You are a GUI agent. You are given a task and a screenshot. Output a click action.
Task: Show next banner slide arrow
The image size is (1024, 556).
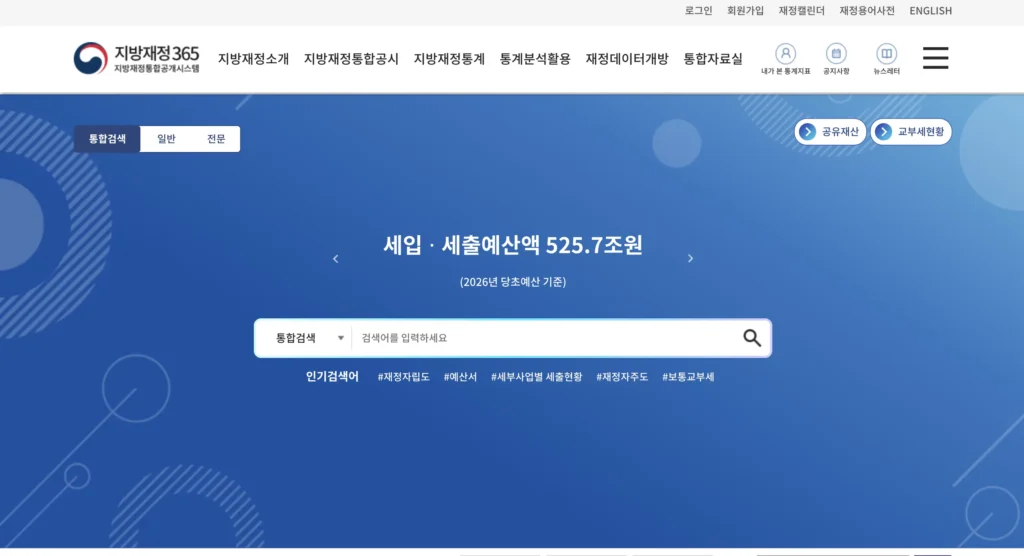click(690, 259)
